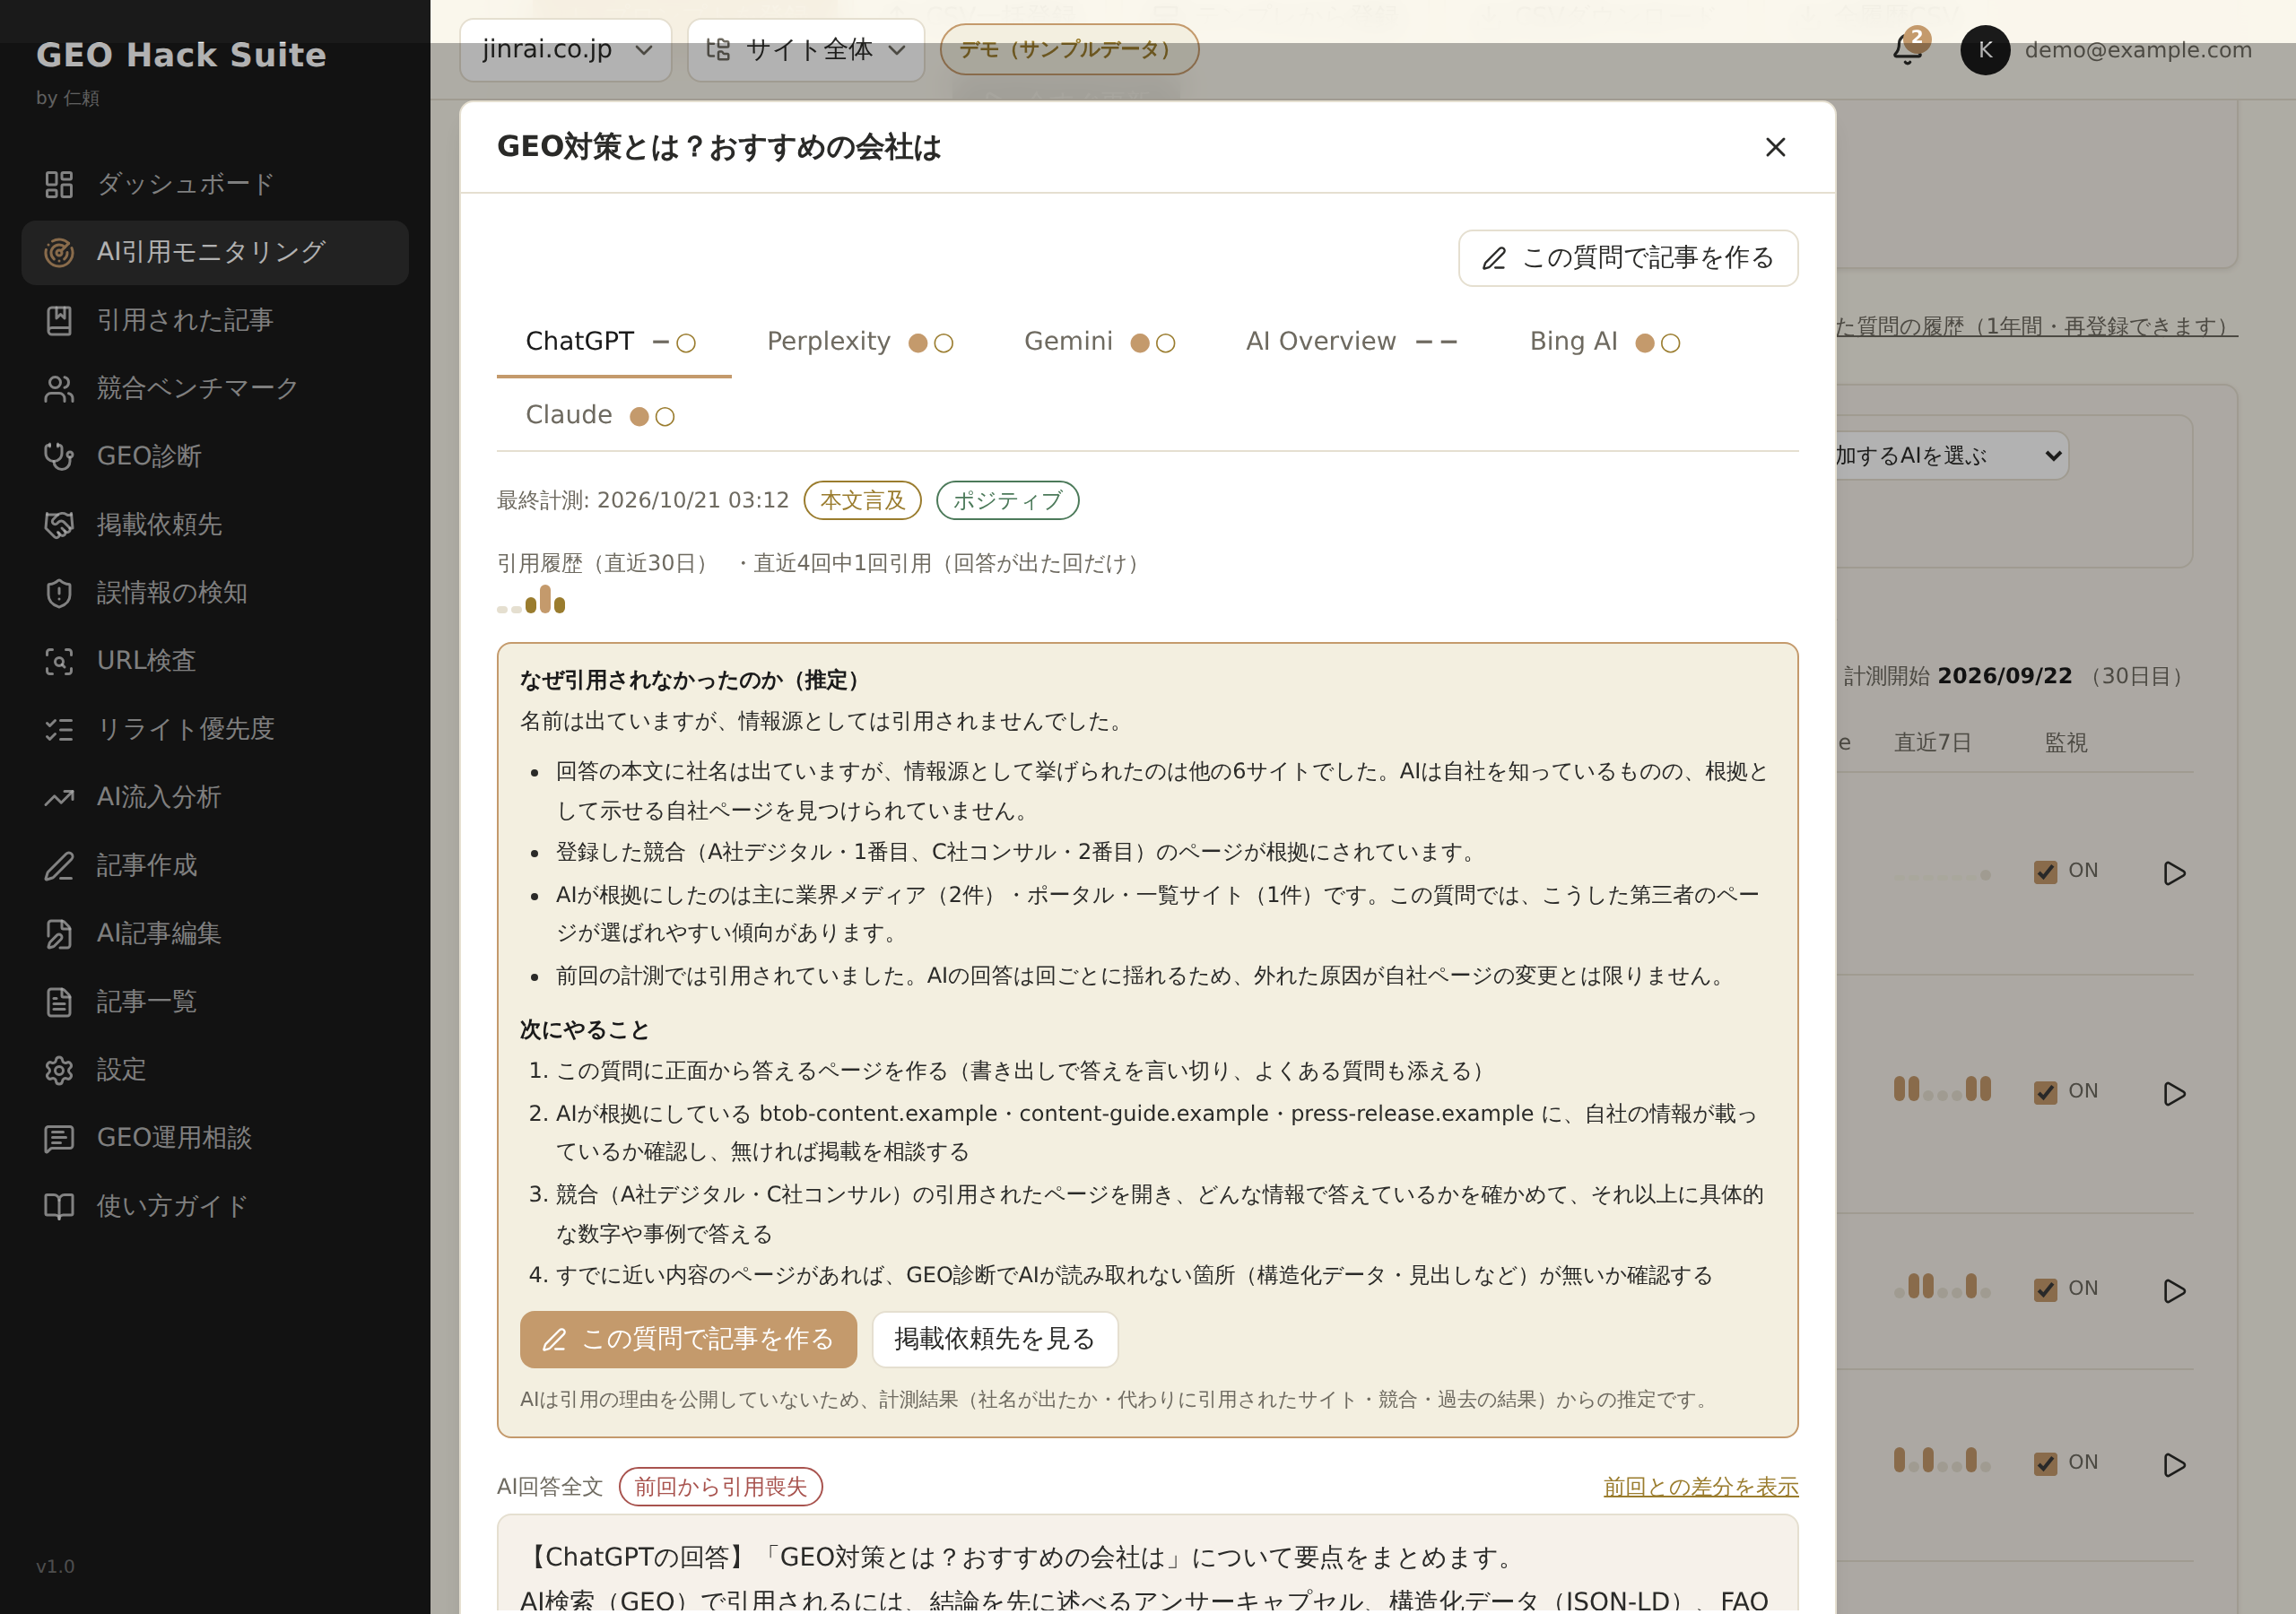
Task: Click the 引用された記事 bookmark icon
Action: [59, 320]
